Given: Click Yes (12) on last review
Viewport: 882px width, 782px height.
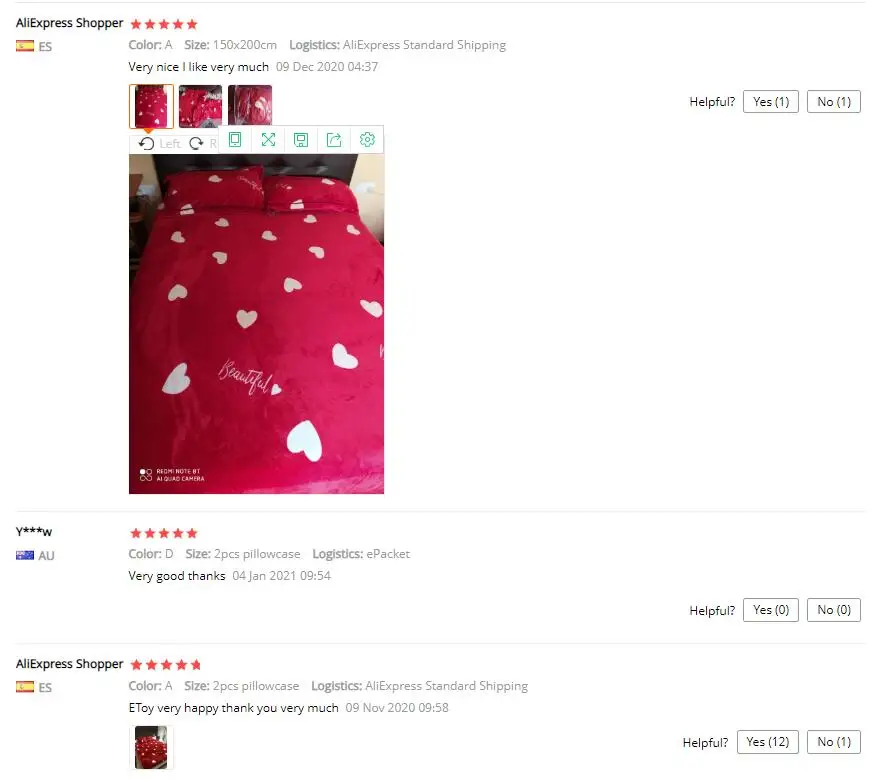Looking at the screenshot, I should click(768, 742).
